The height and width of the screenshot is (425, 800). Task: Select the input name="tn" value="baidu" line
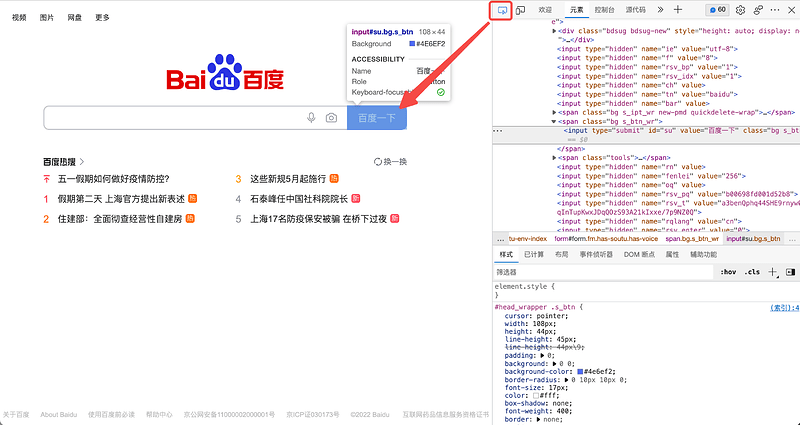[x=647, y=94]
